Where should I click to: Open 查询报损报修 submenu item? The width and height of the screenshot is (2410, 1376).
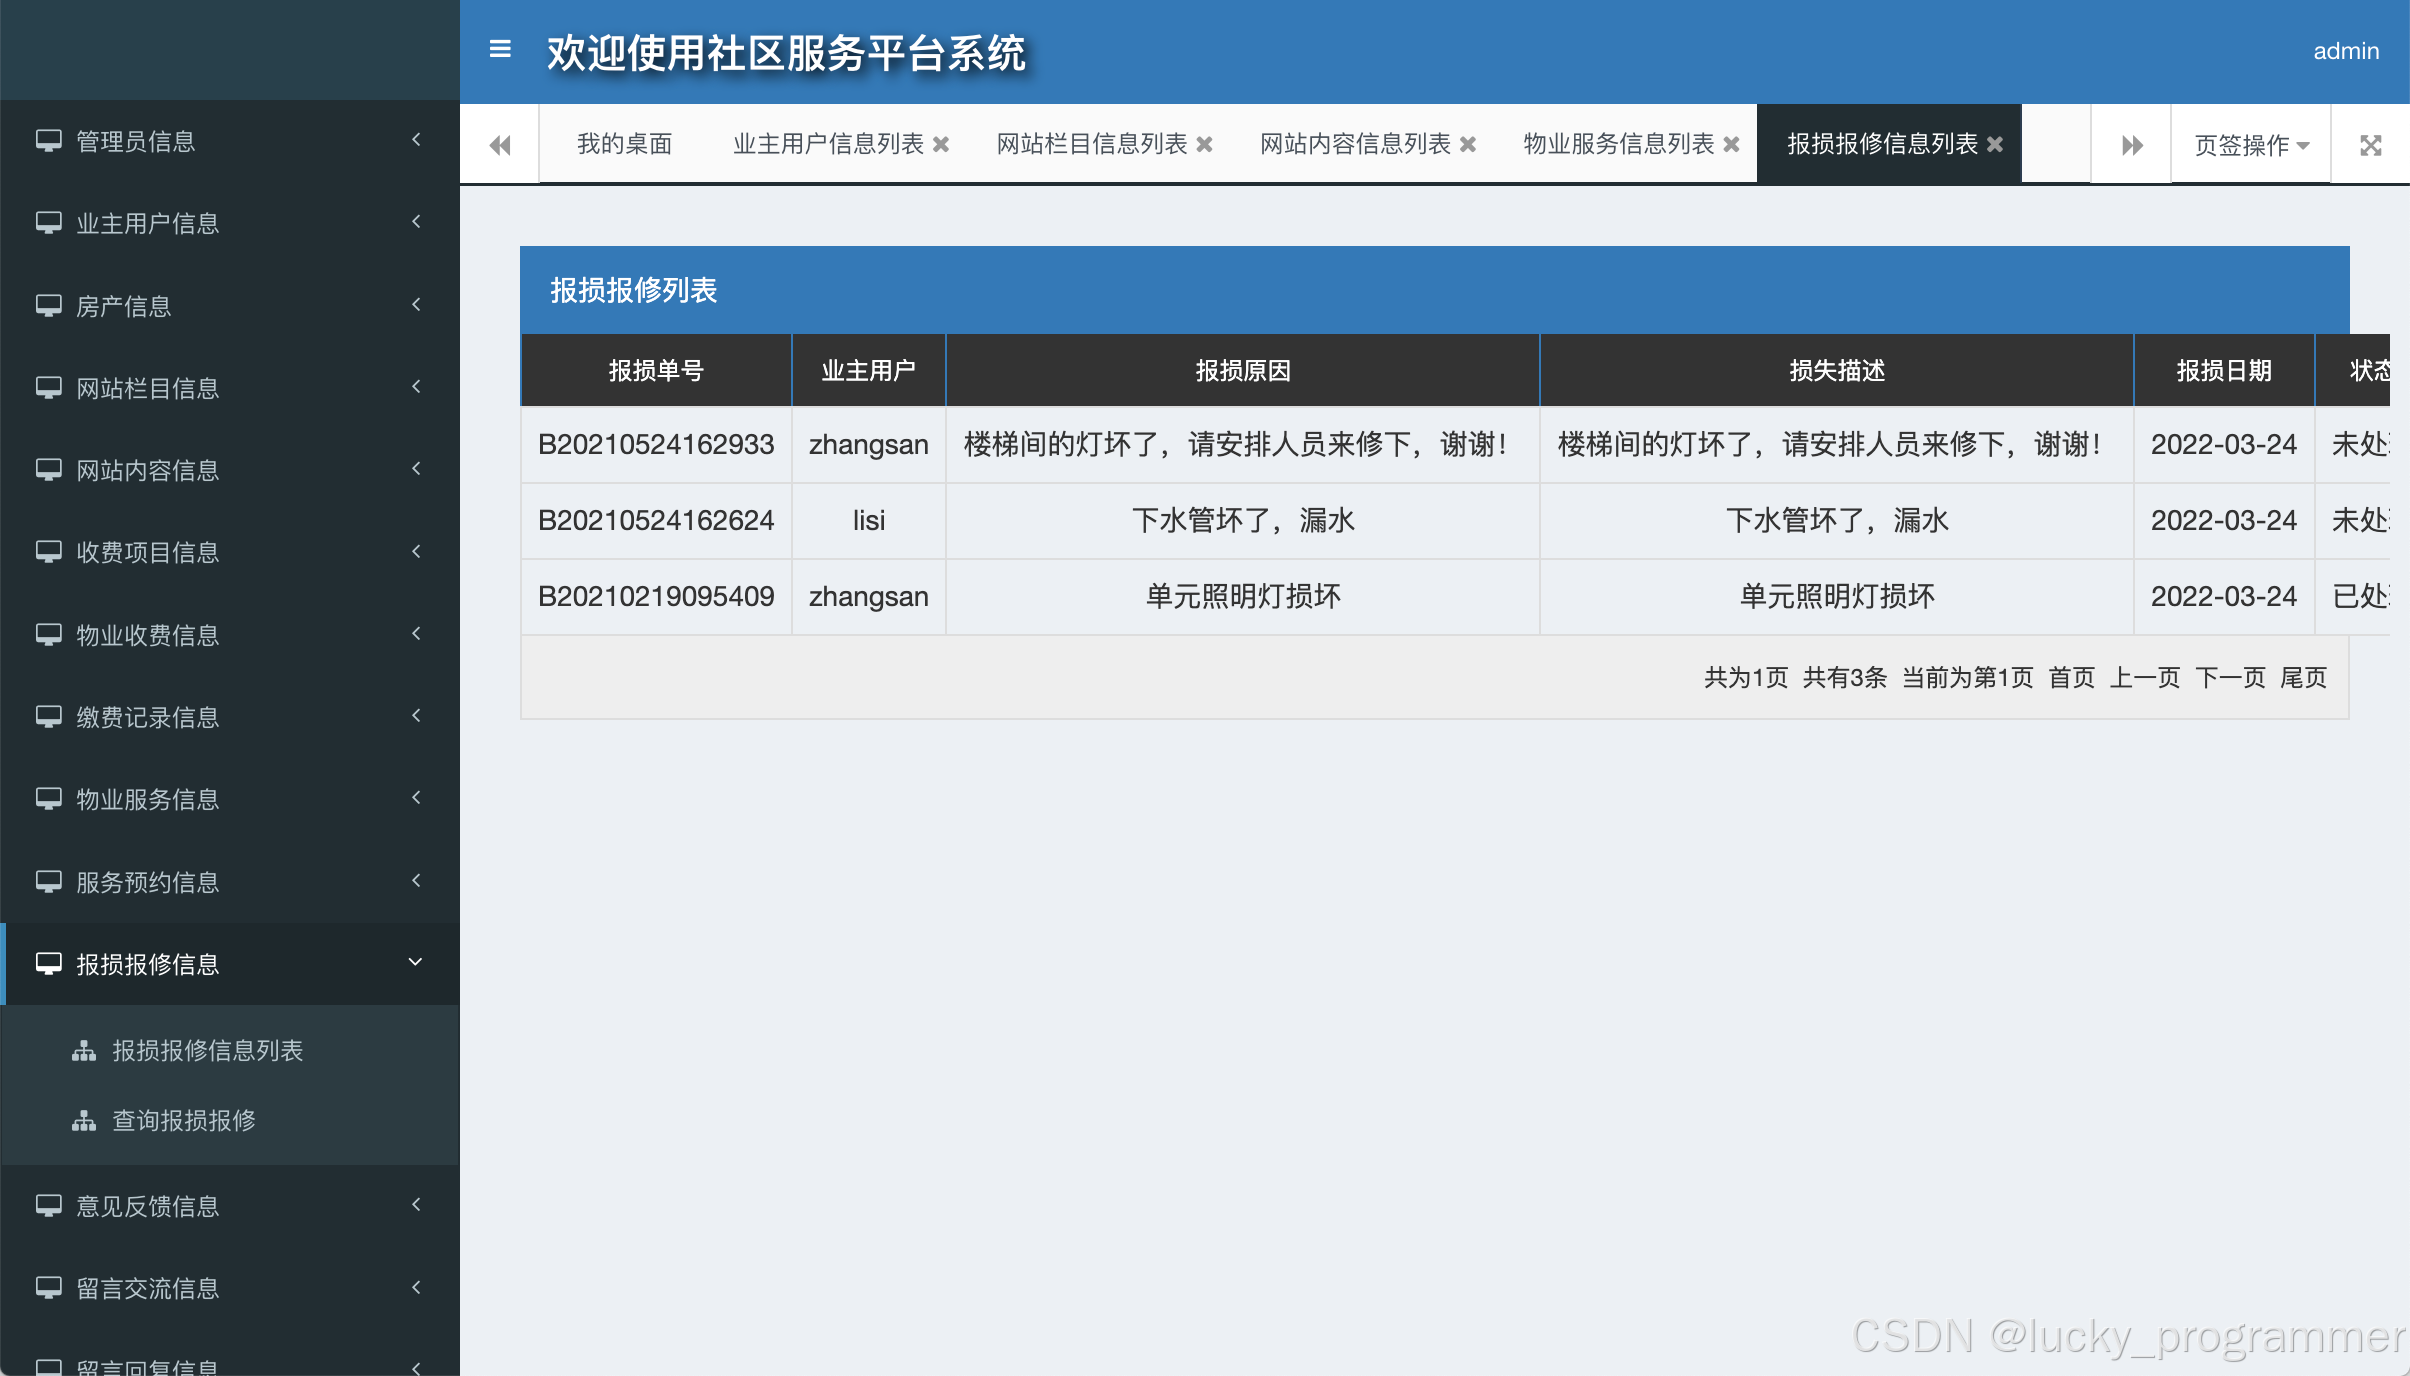point(184,1120)
